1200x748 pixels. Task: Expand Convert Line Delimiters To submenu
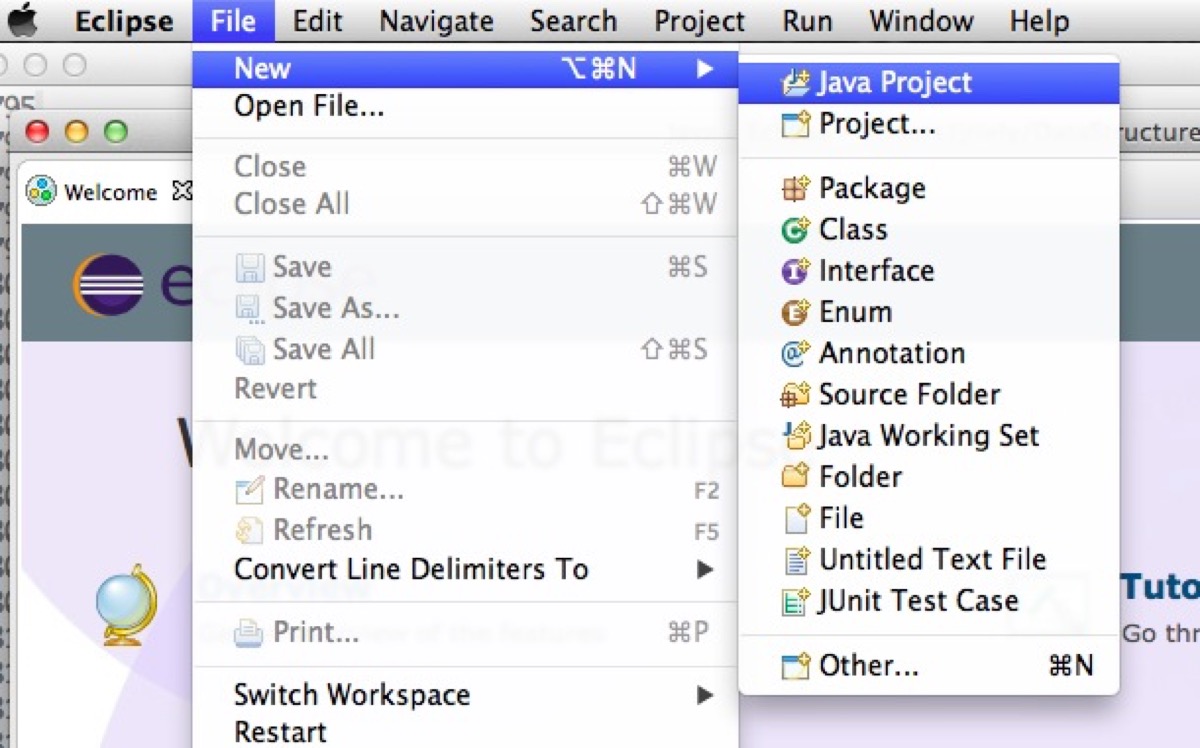pyautogui.click(x=706, y=569)
